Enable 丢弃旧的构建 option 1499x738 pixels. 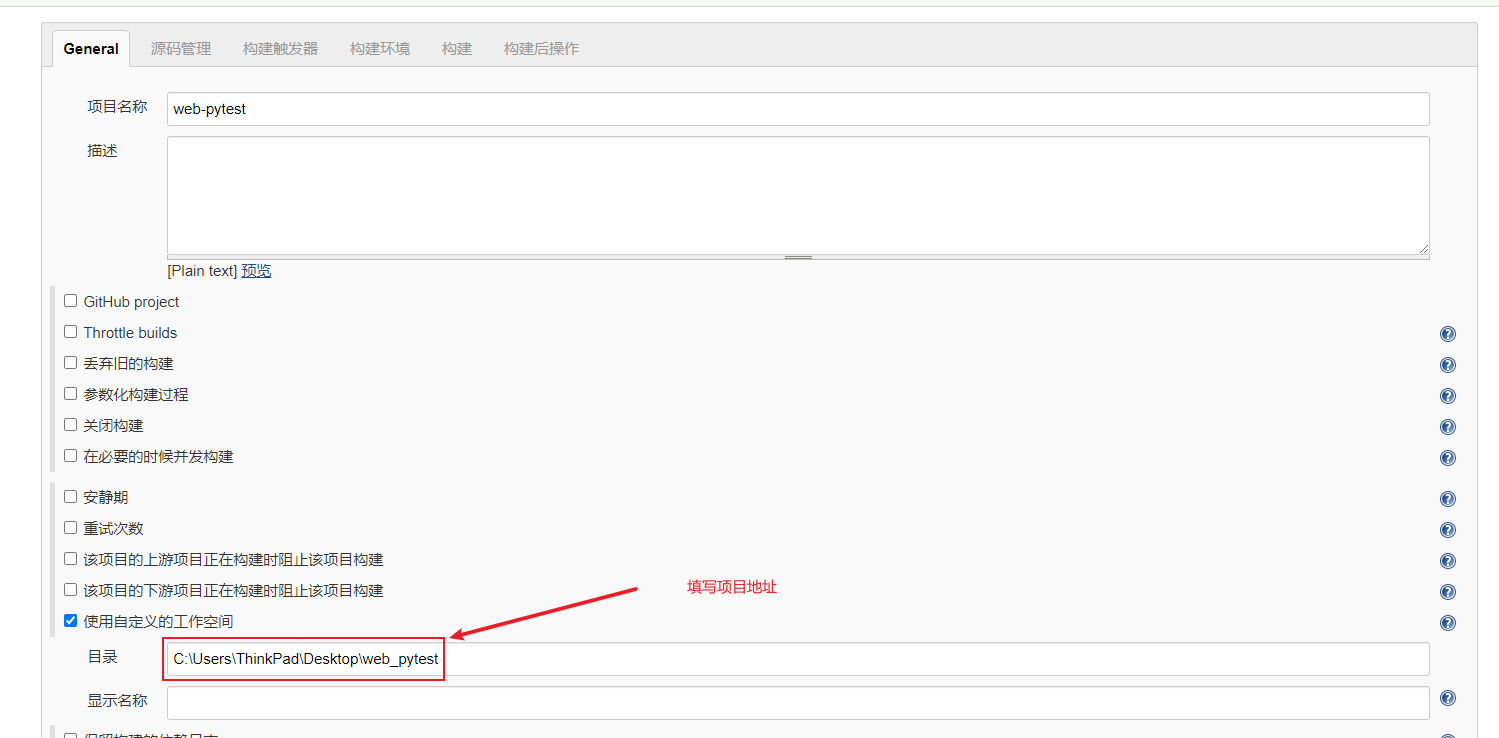(x=70, y=362)
